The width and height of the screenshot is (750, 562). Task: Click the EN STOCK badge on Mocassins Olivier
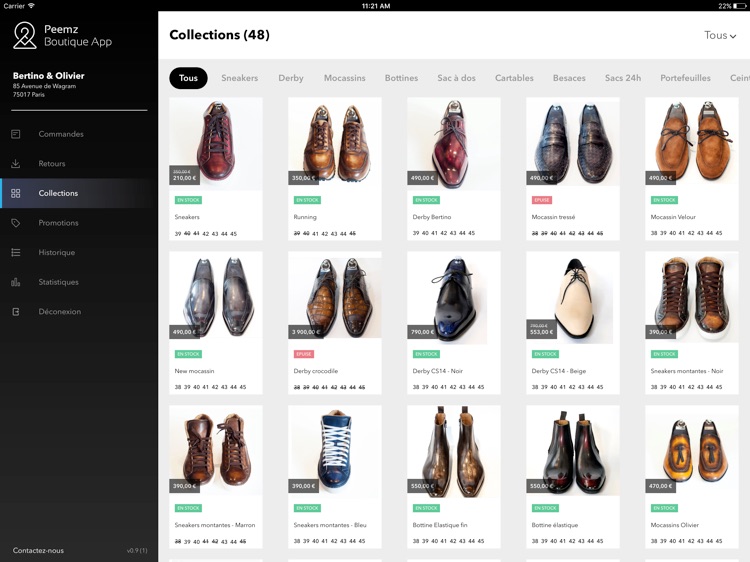click(664, 508)
